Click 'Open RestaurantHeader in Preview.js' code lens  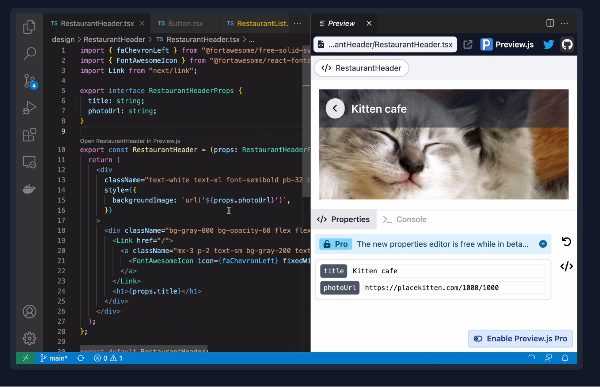coord(130,141)
